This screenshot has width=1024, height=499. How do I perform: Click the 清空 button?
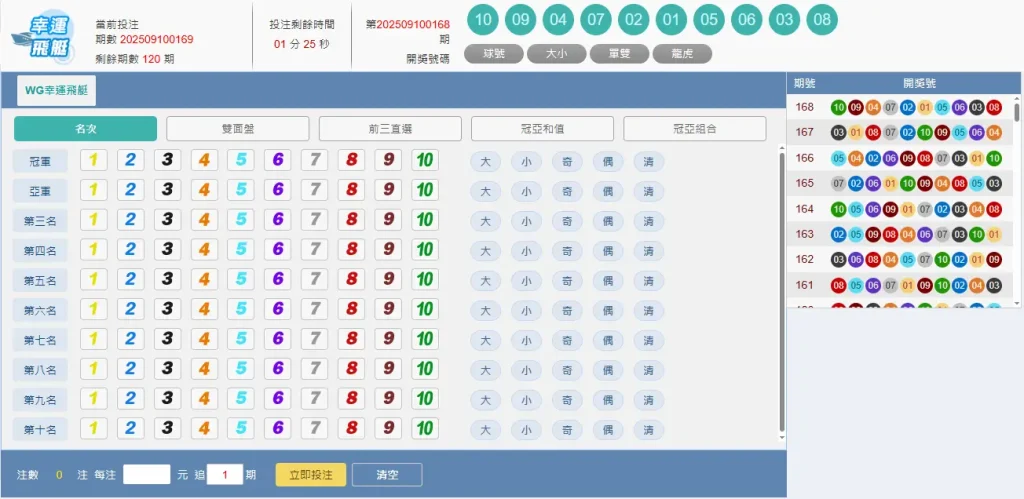387,474
